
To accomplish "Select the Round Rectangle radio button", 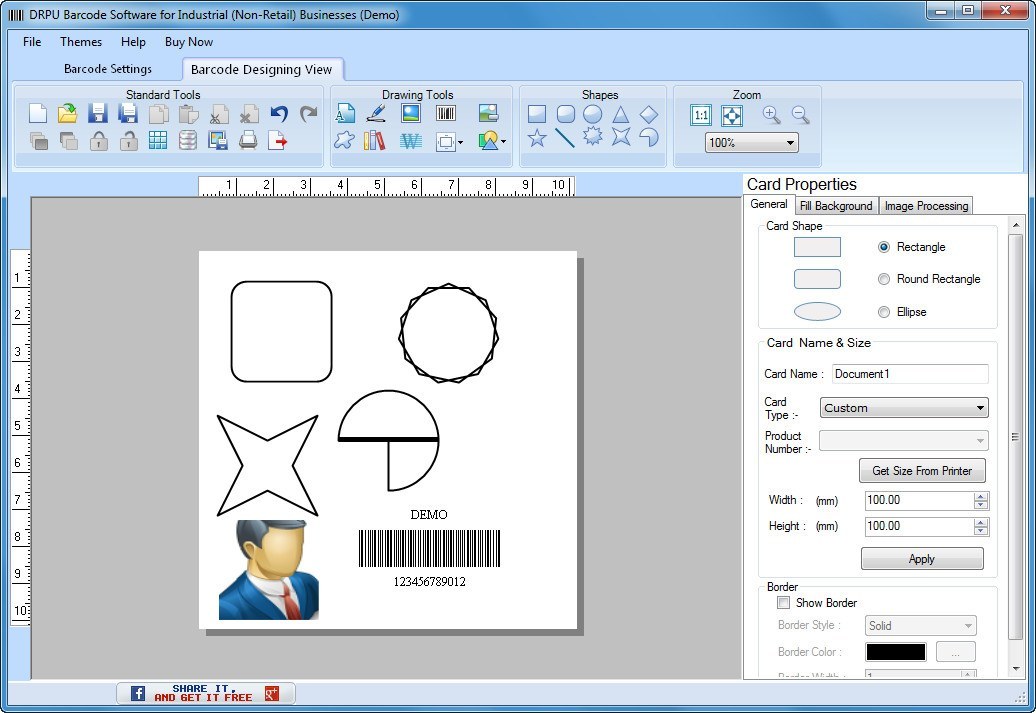I will click(x=884, y=279).
